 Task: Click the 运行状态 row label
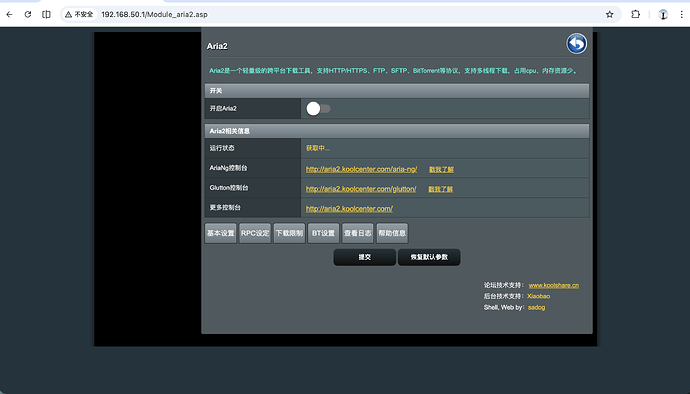point(222,148)
